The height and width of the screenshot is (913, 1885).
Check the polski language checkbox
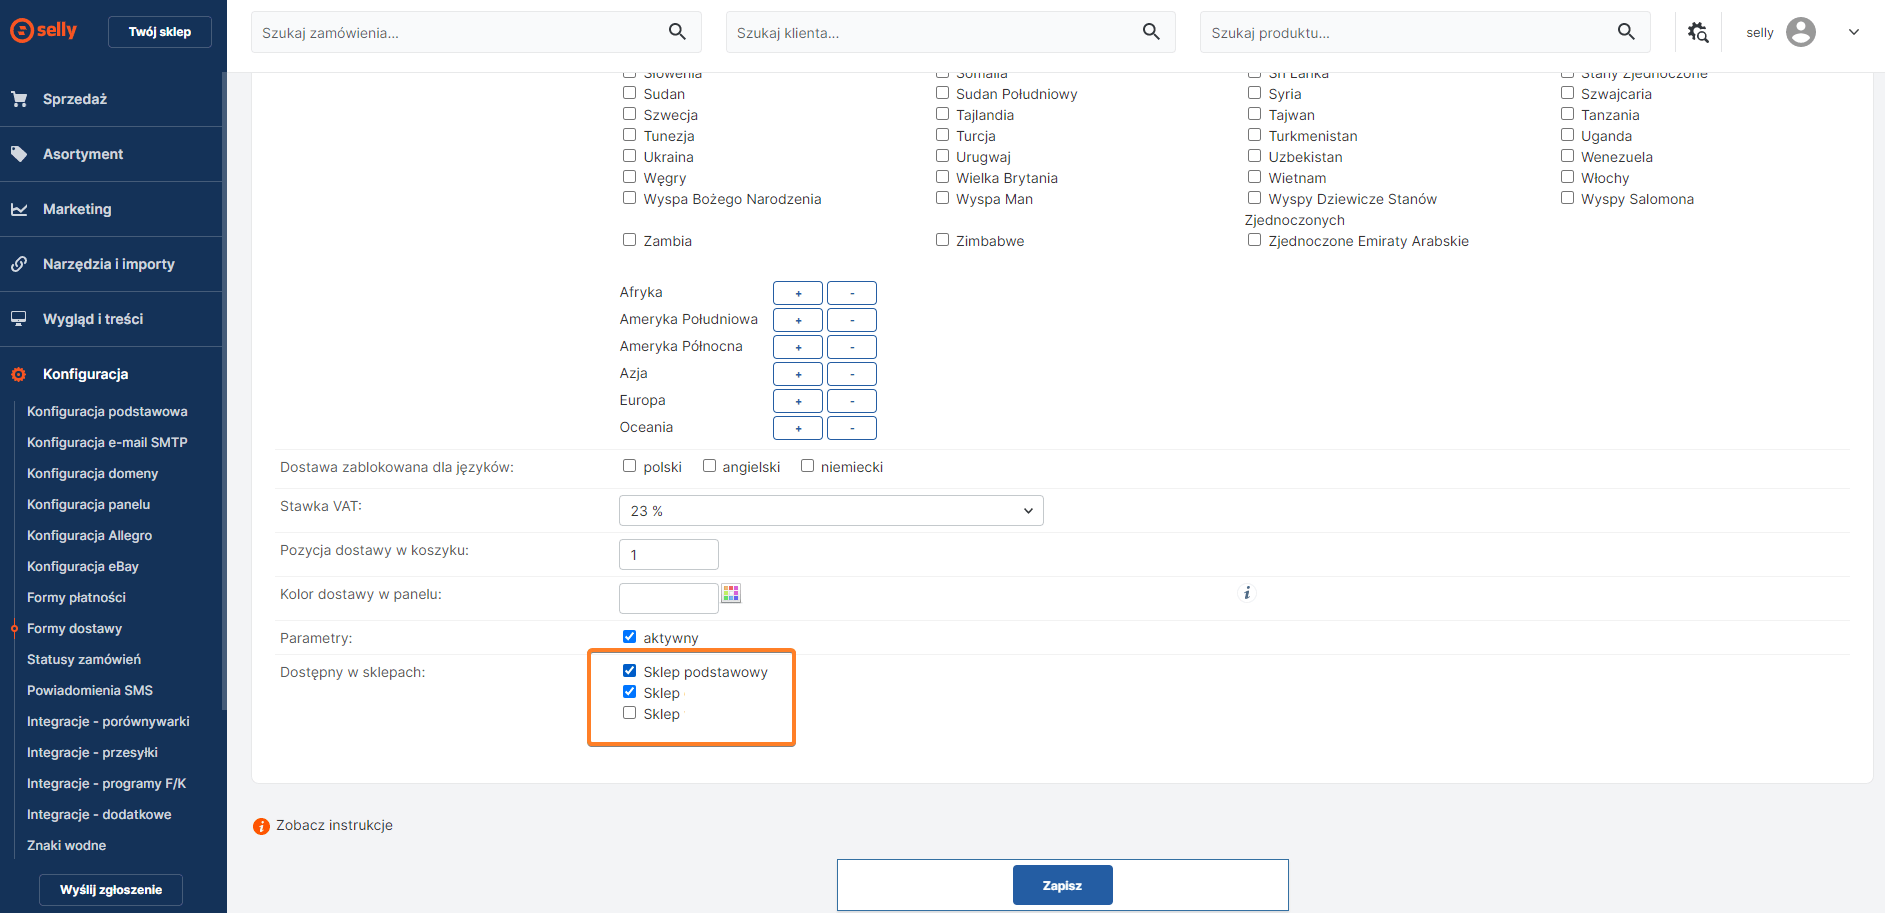pos(629,466)
